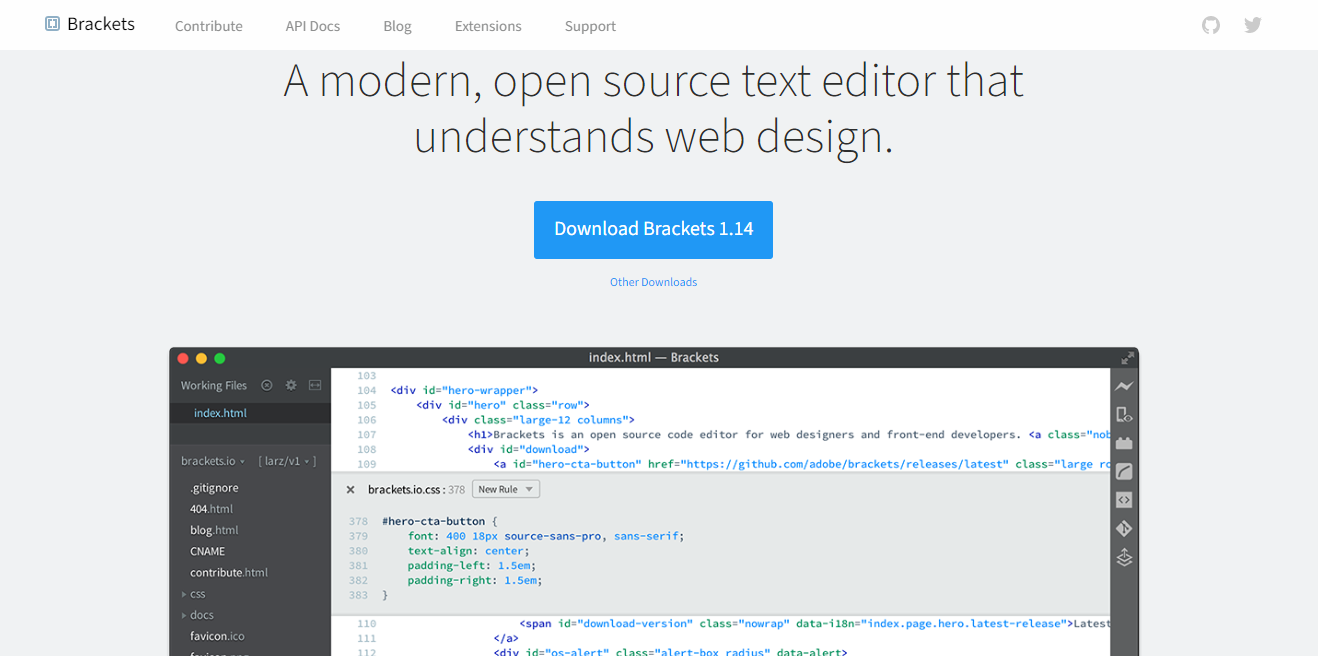The image size is (1318, 656).
Task: Click the Git extension icon in the sidebar
Action: tap(1124, 528)
